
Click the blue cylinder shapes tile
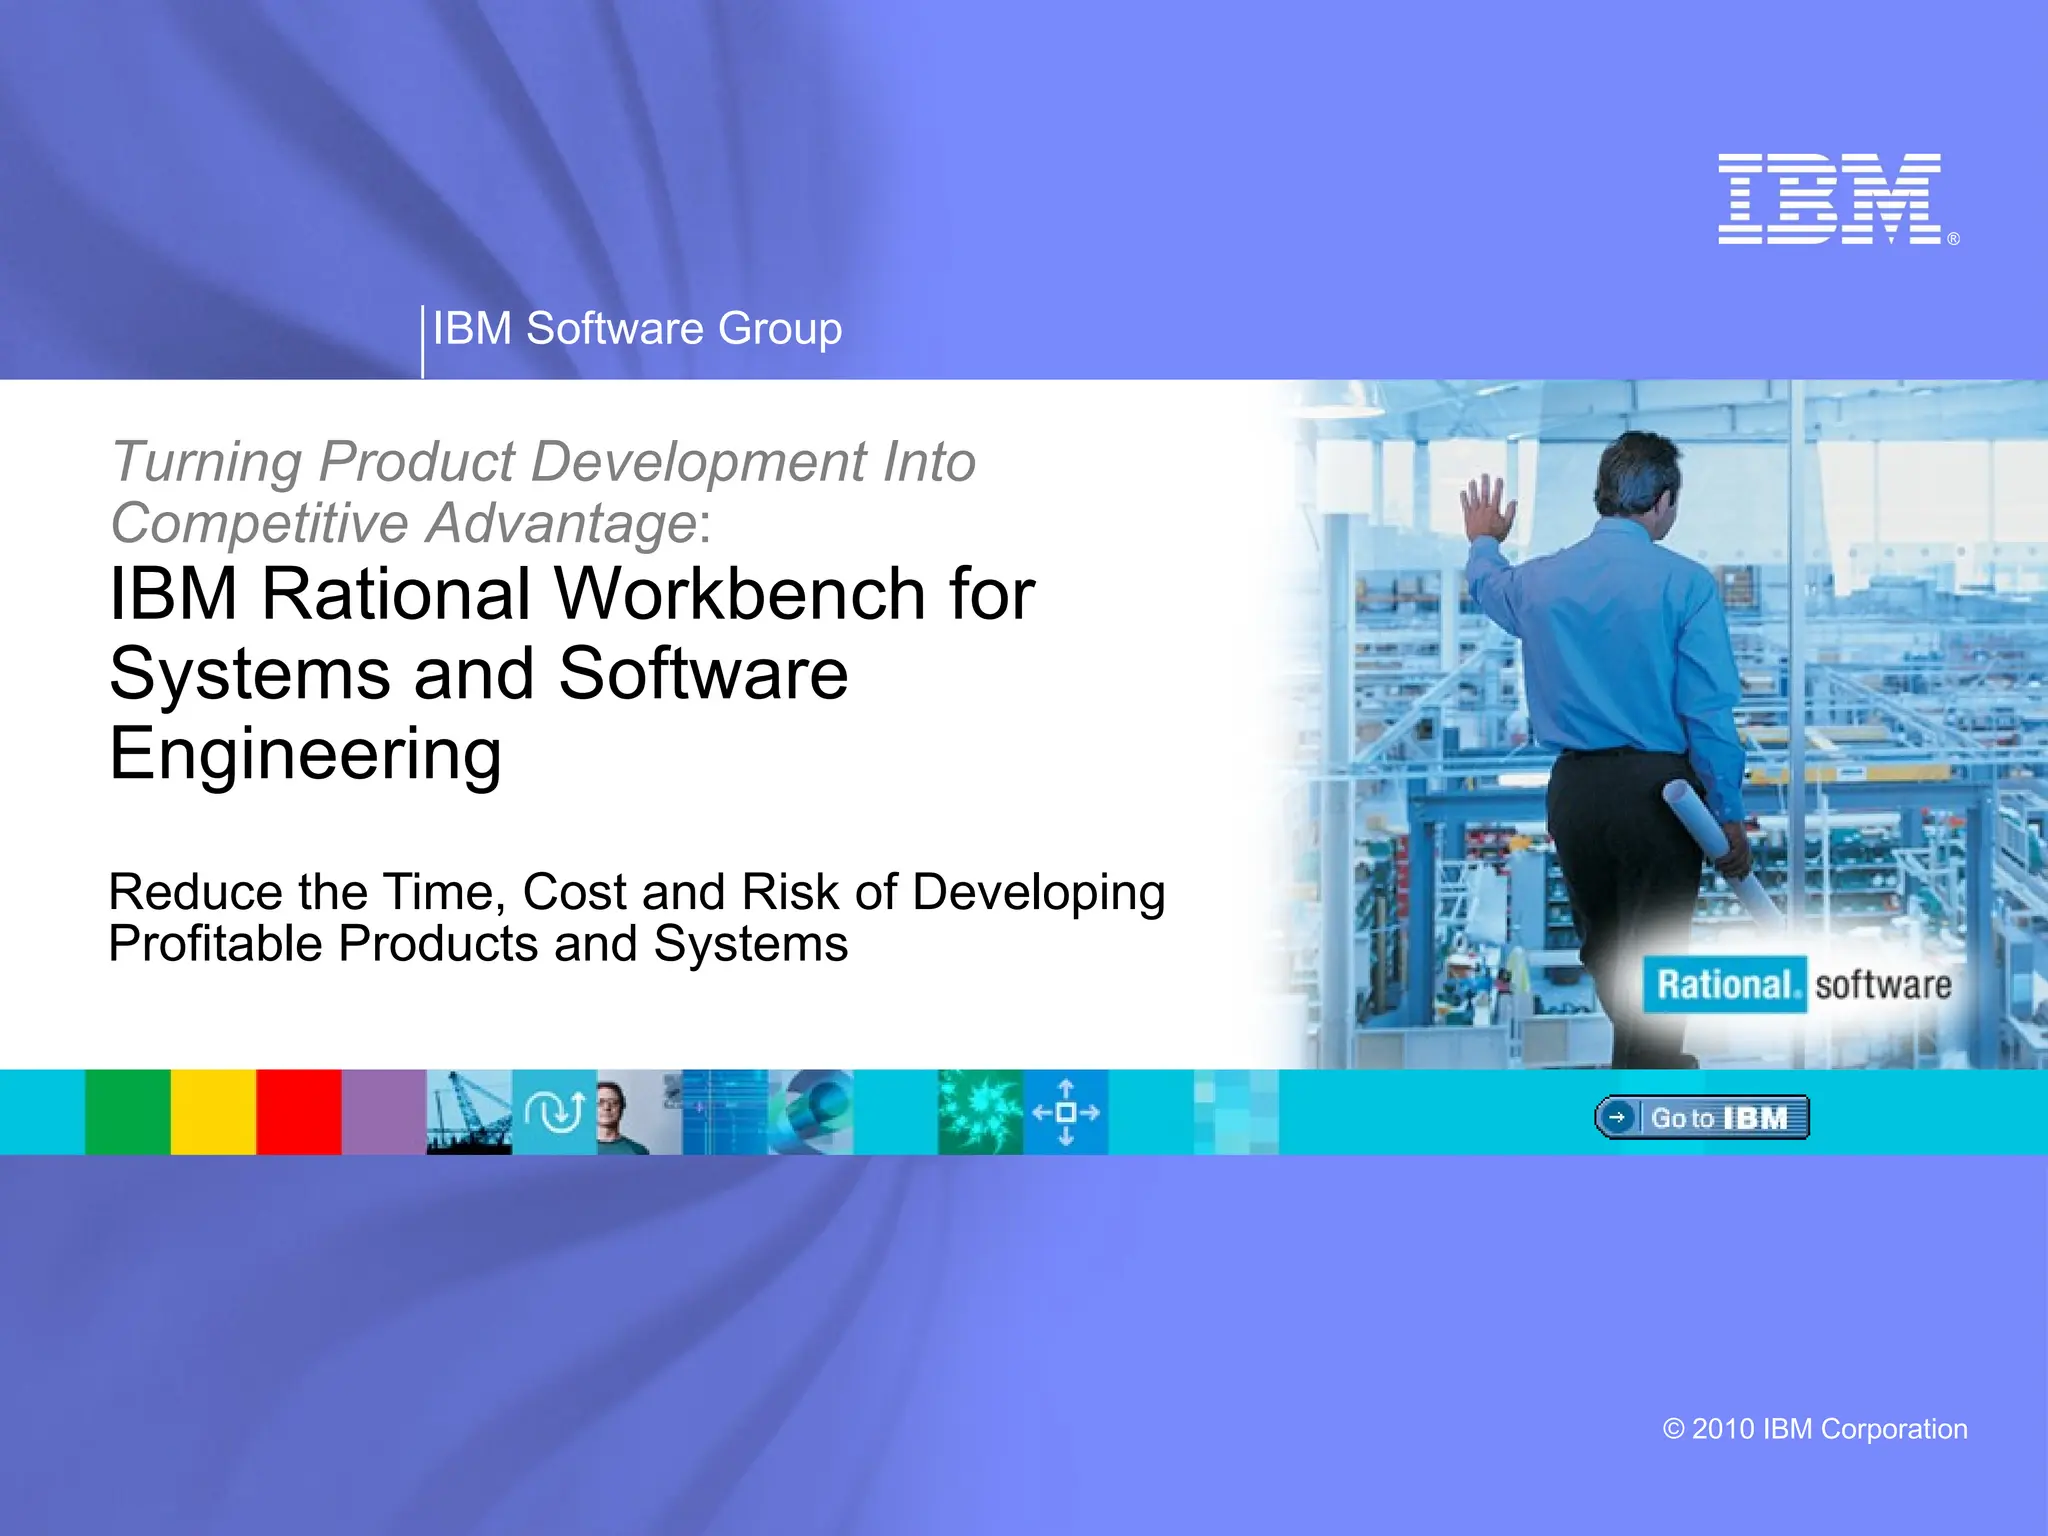pyautogui.click(x=811, y=1112)
